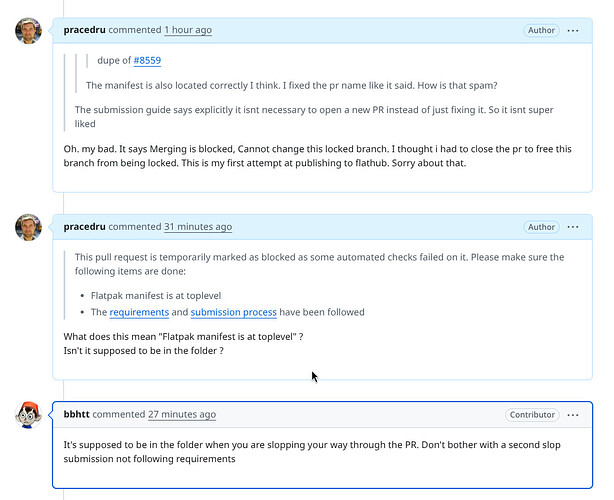Click pracedru's avatar on the 31 minutes ago comment
The width and height of the screenshot is (614, 500).
pyautogui.click(x=28, y=227)
